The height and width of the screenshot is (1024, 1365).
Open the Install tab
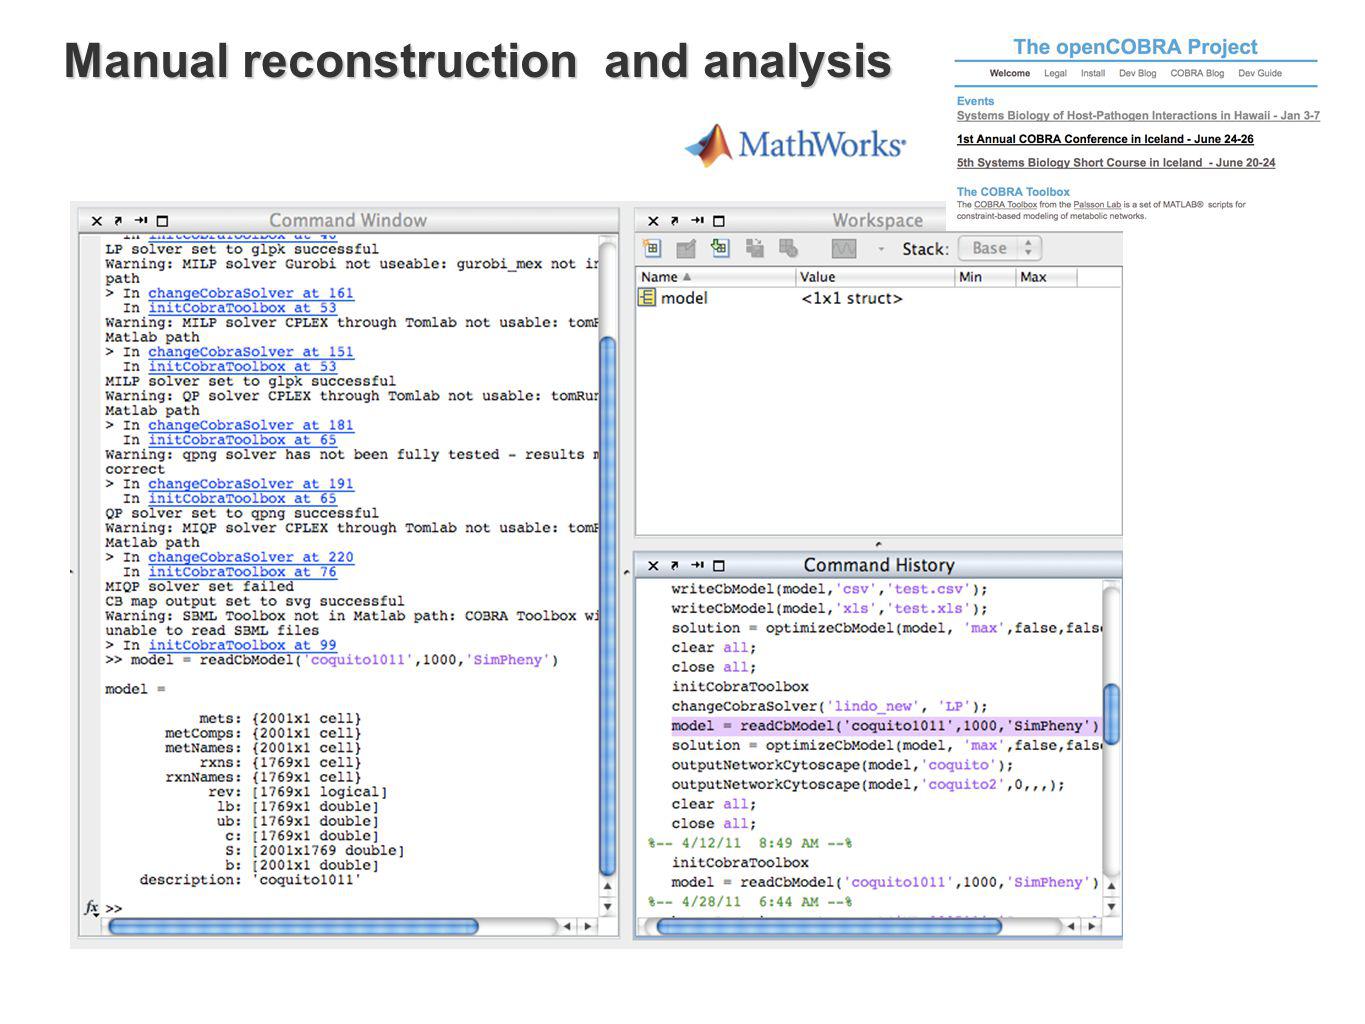click(1093, 73)
